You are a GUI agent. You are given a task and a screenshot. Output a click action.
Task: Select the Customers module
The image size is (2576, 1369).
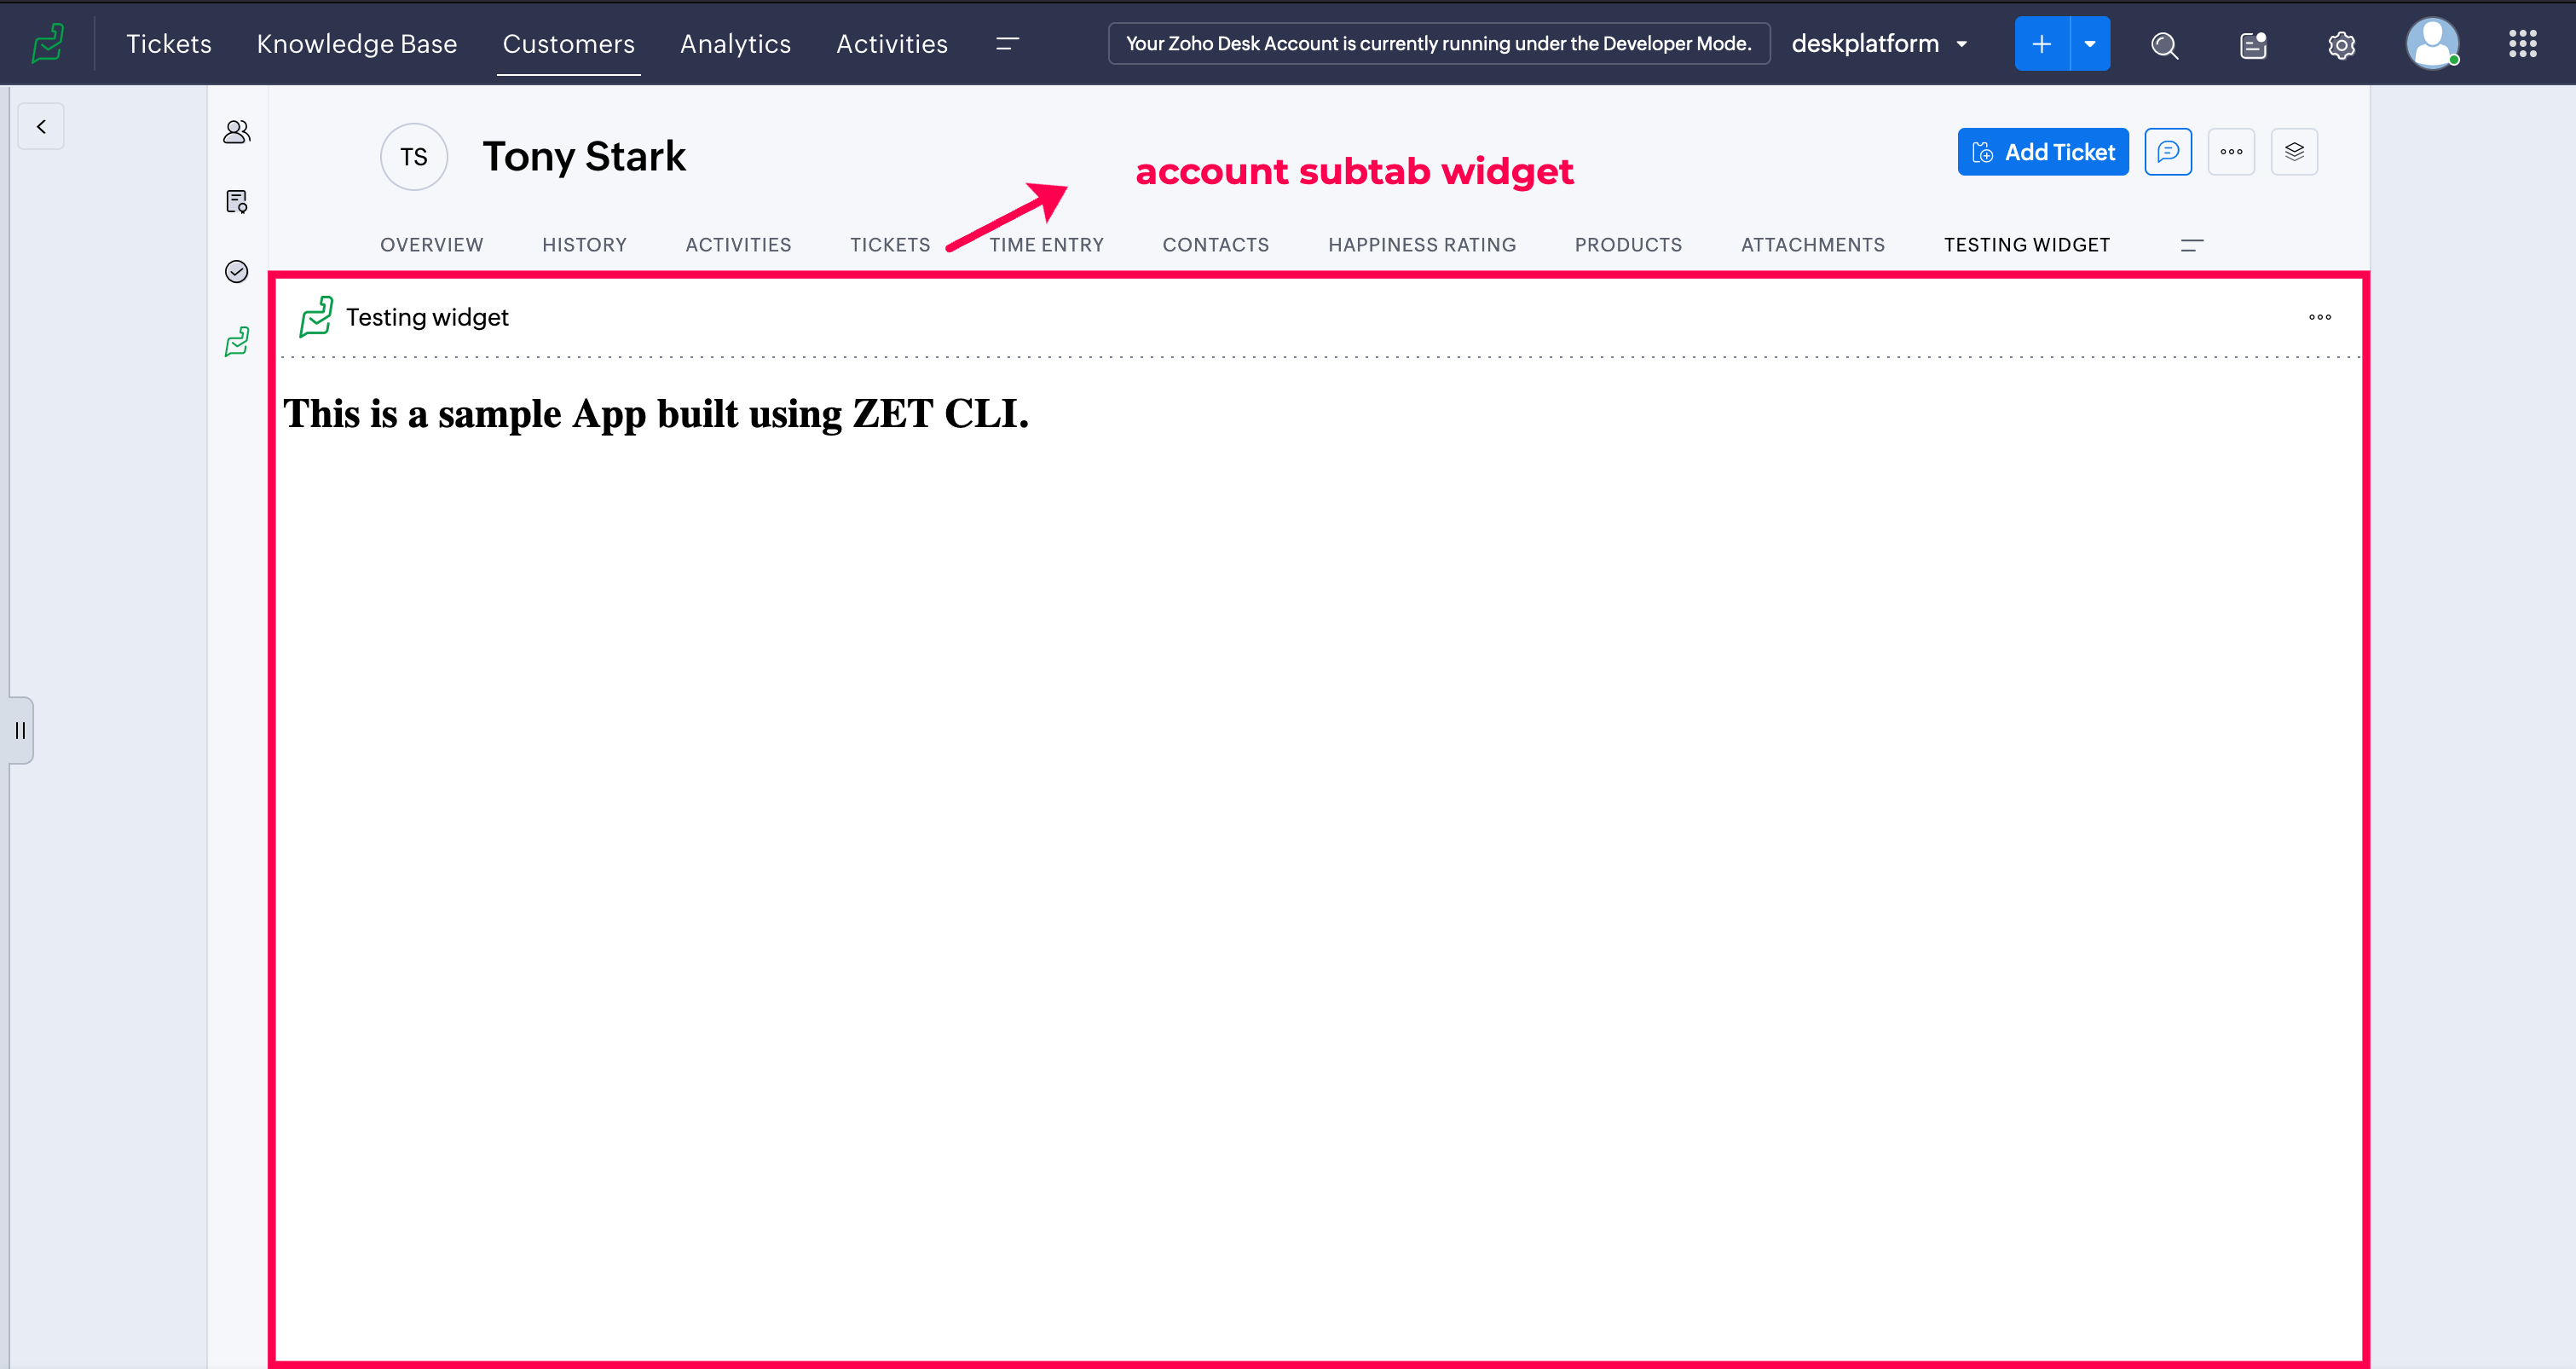568,43
